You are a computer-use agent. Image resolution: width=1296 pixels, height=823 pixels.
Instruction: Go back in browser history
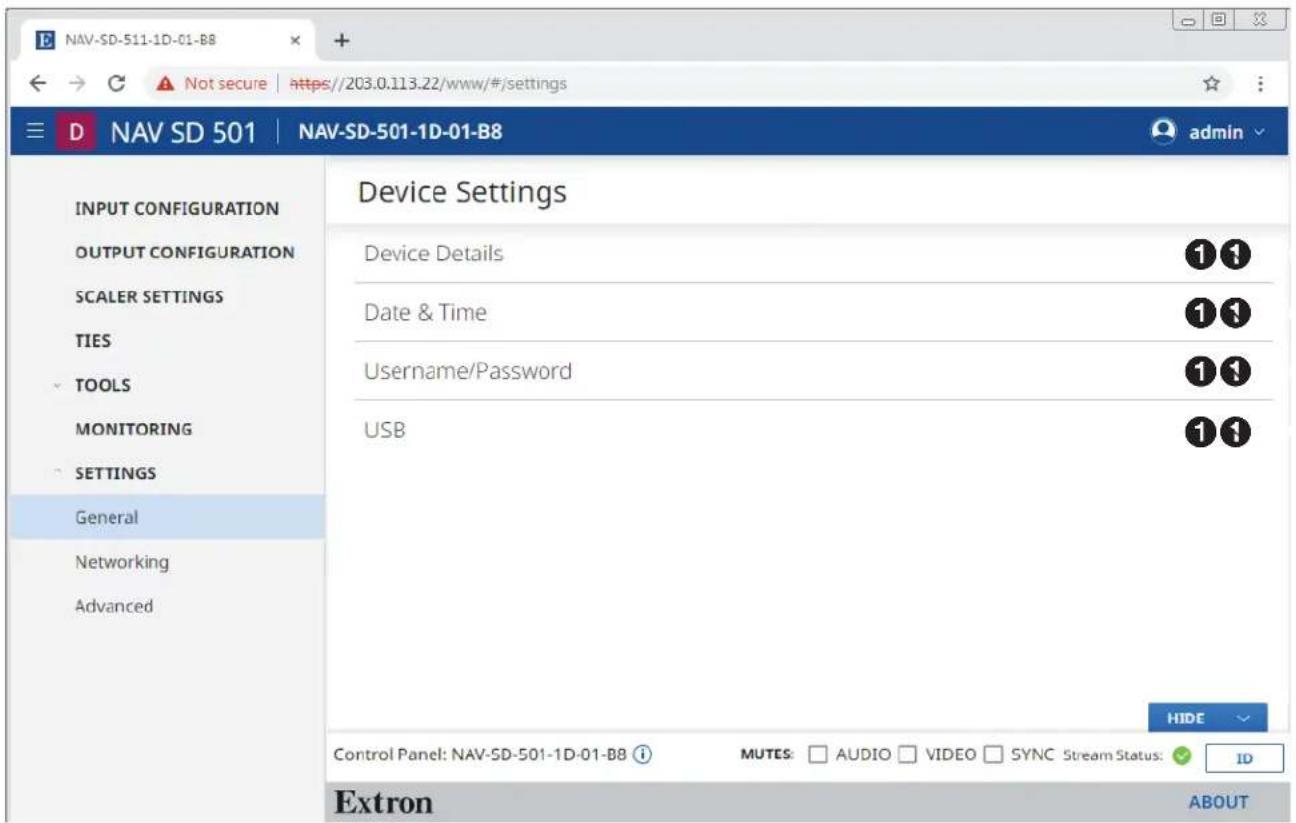tap(38, 83)
